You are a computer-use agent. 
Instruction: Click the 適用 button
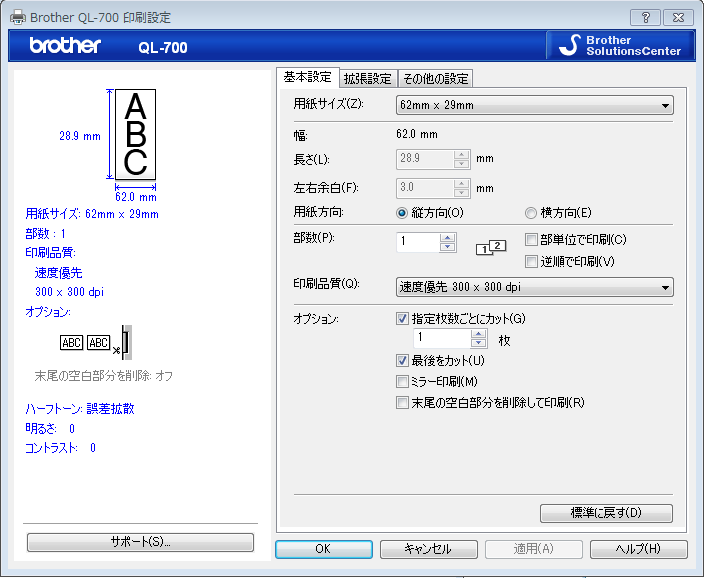[534, 549]
